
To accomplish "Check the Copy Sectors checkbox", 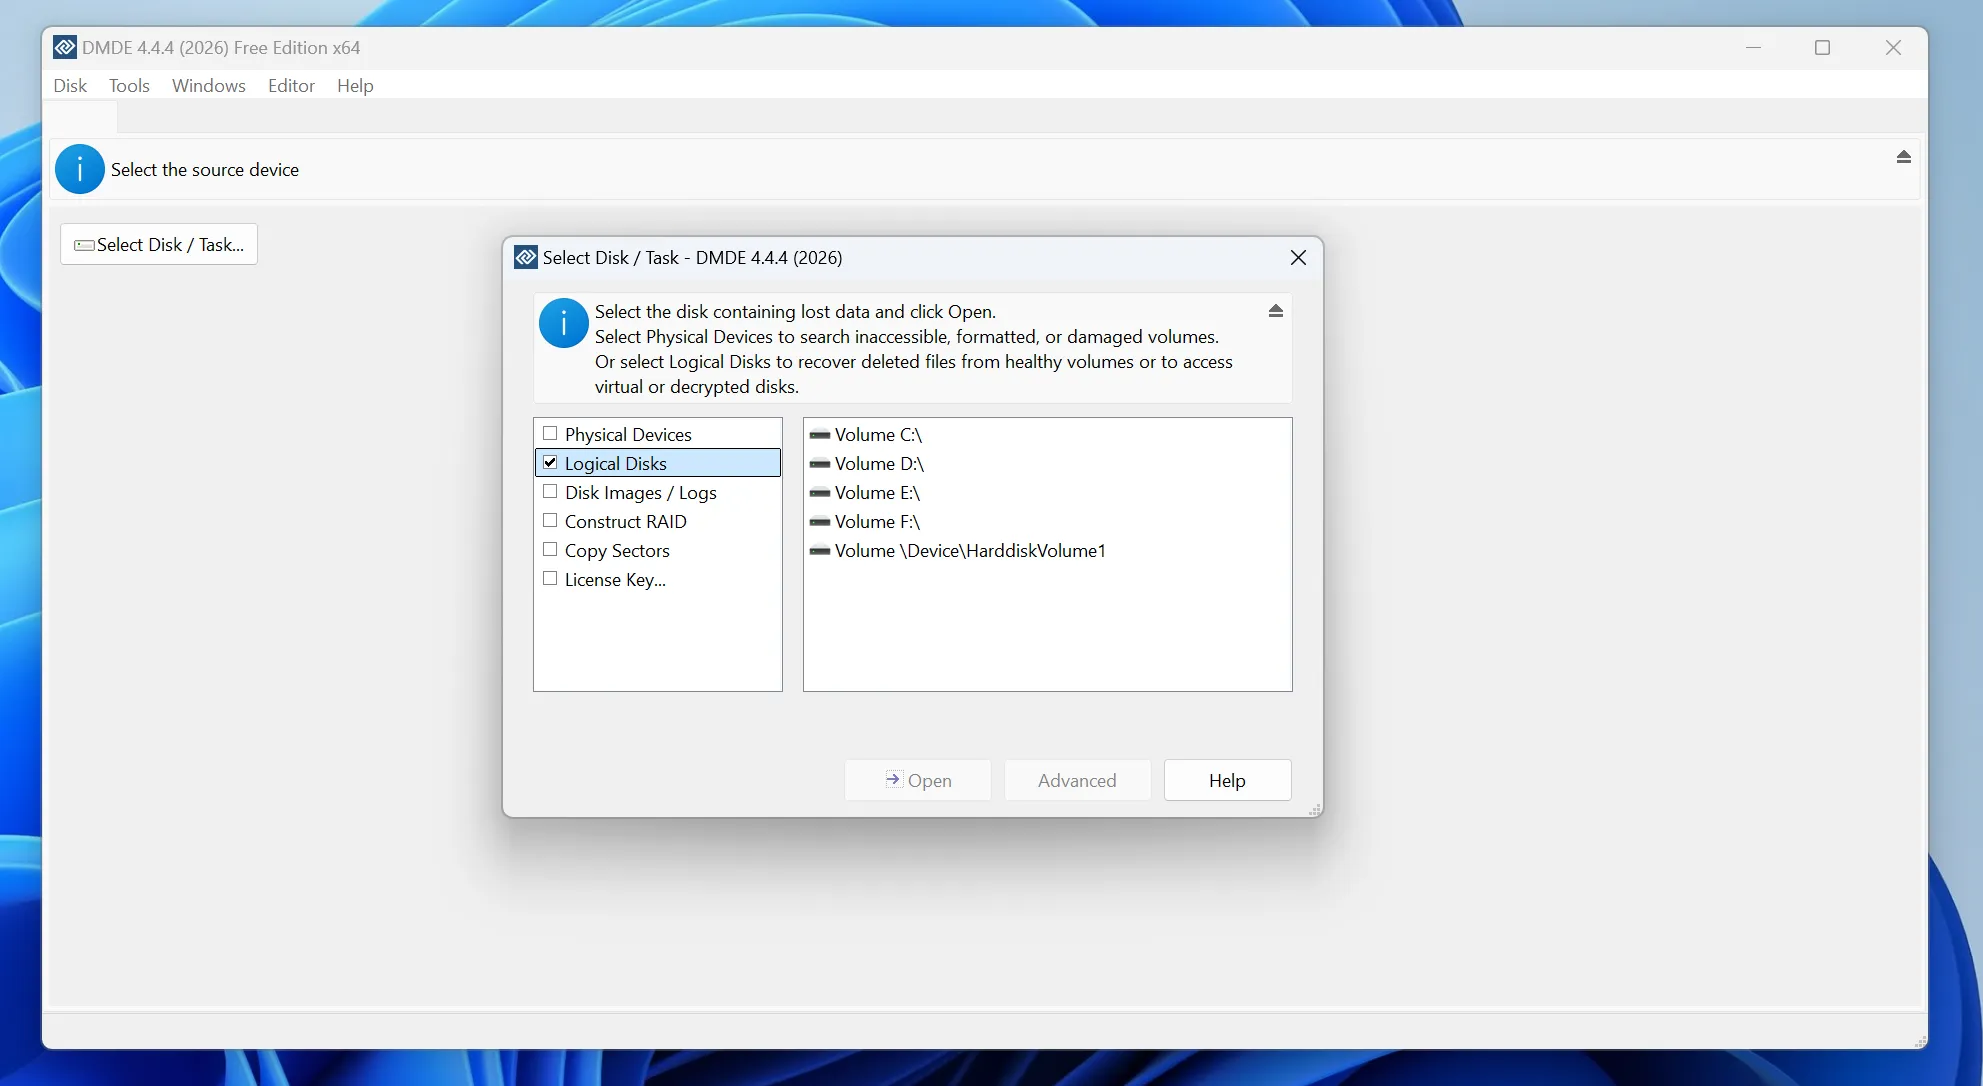I will pyautogui.click(x=550, y=550).
